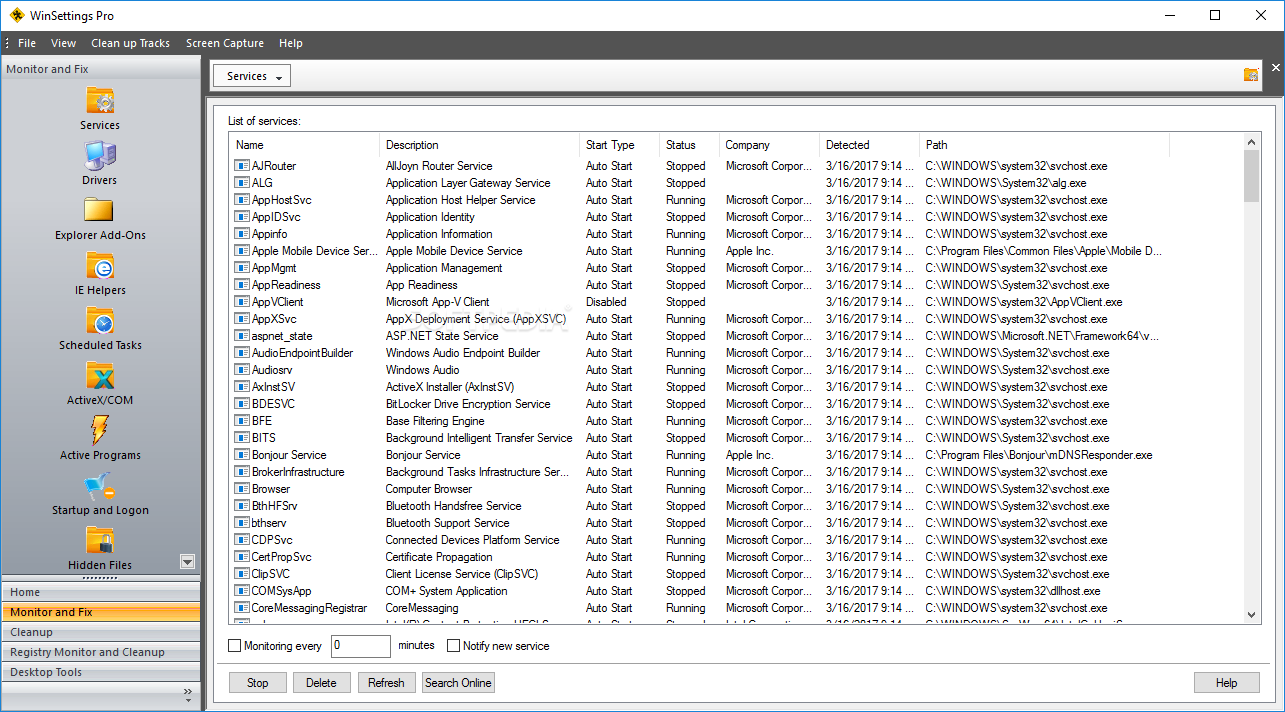1285x712 pixels.
Task: Sort the list by Company column
Action: pos(770,145)
